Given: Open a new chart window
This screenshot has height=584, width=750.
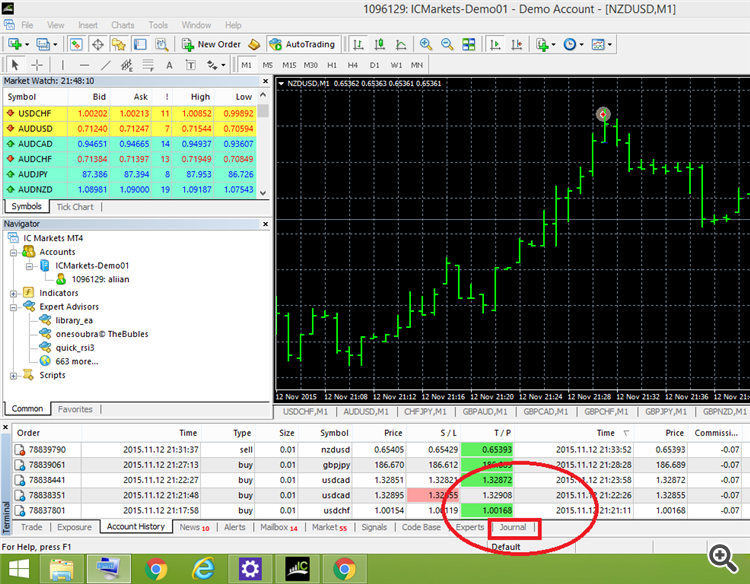Looking at the screenshot, I should pyautogui.click(x=15, y=44).
